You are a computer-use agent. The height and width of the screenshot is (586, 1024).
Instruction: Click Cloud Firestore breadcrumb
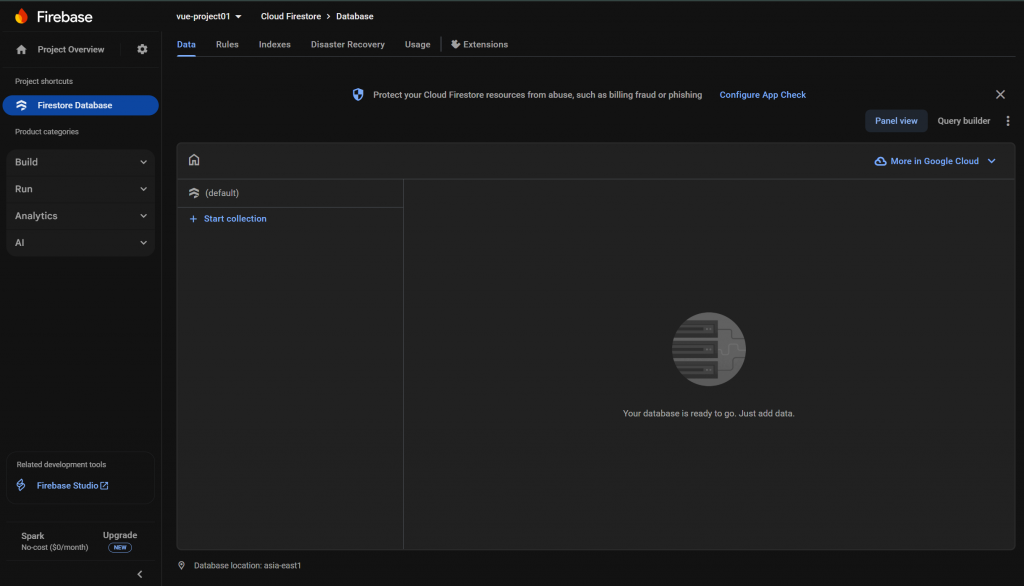(291, 16)
